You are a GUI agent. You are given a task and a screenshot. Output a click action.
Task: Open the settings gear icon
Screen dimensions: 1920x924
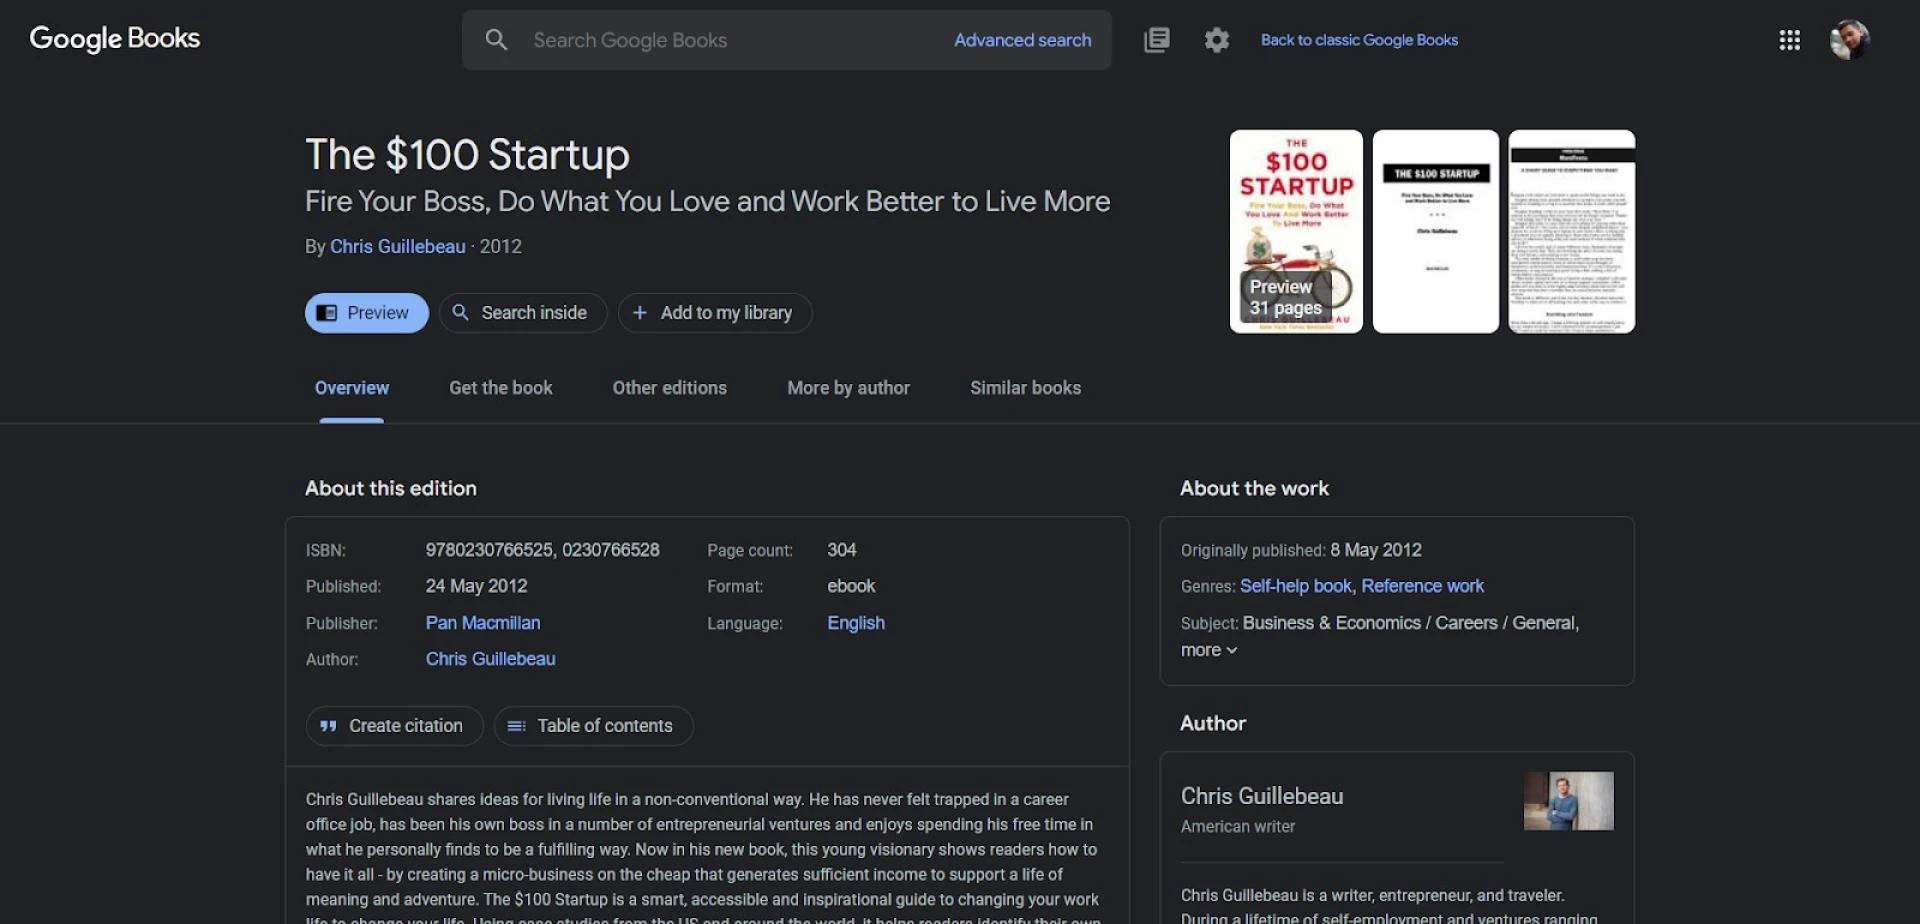click(1217, 40)
